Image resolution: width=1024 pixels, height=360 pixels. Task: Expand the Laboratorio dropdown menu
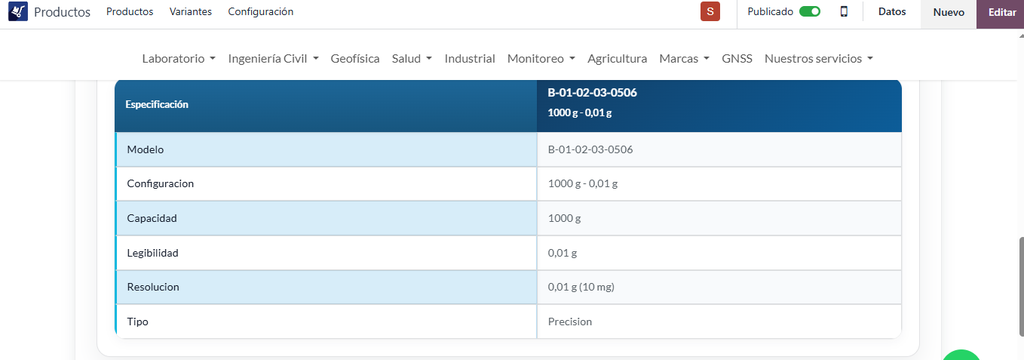(179, 59)
